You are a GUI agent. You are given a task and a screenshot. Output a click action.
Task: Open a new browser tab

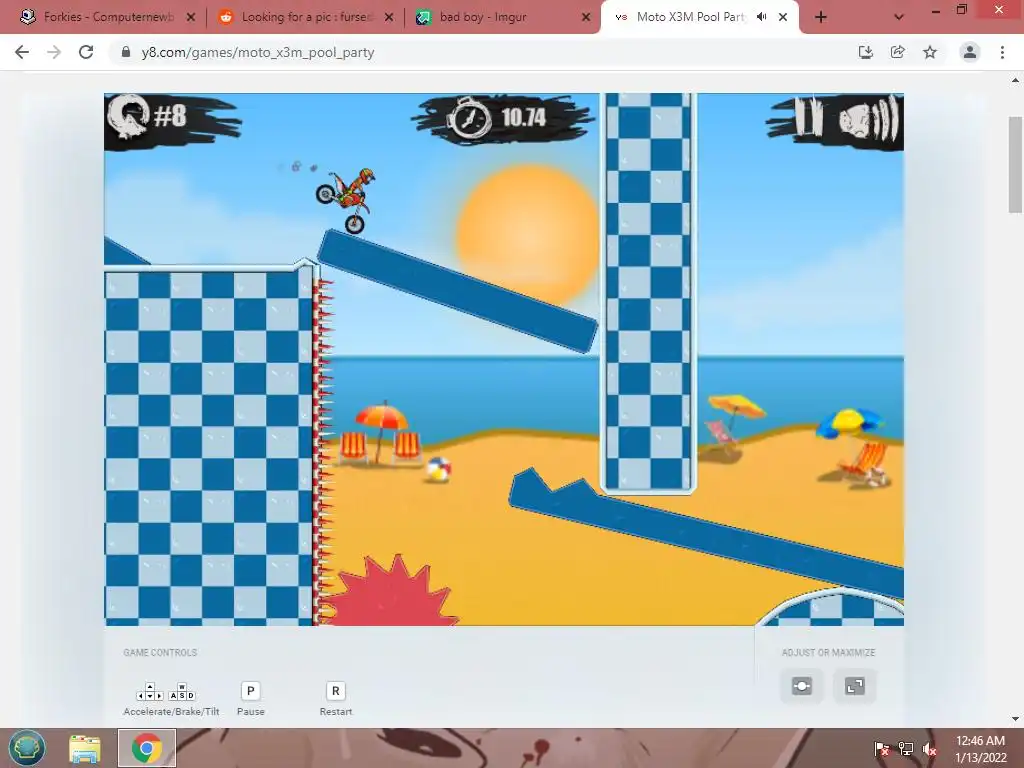(x=821, y=18)
